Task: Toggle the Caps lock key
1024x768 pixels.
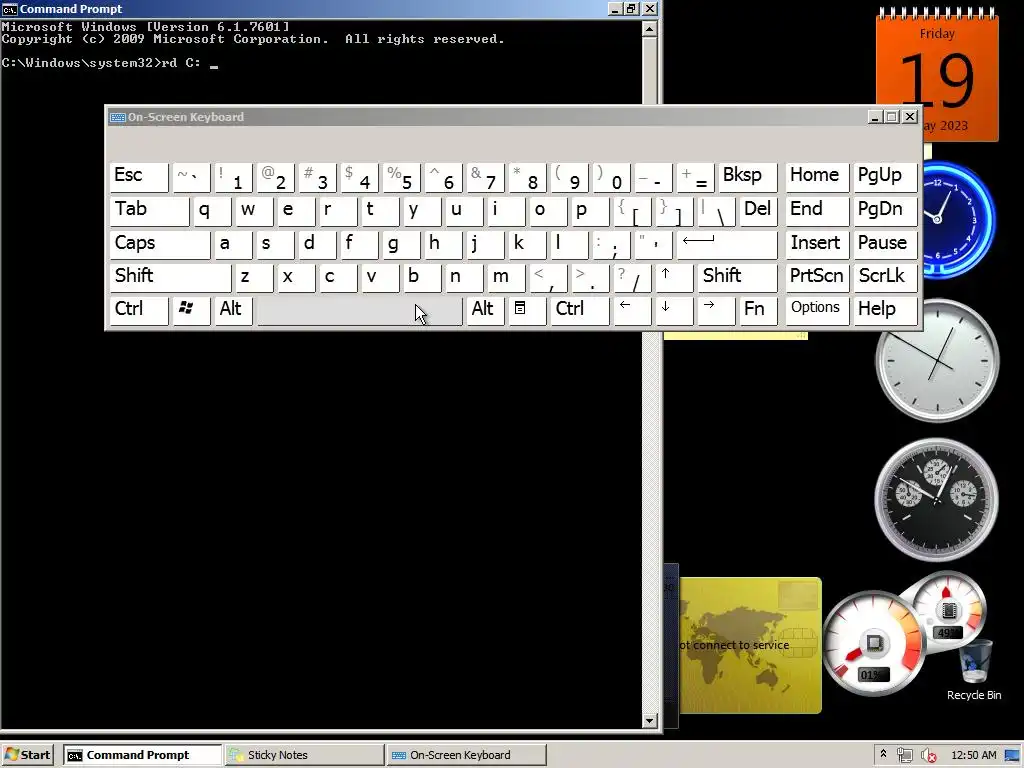Action: 160,244
